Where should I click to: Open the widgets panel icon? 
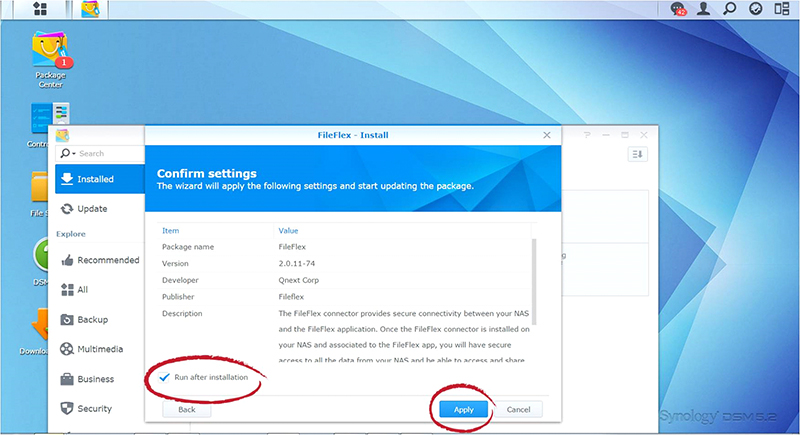tap(782, 9)
